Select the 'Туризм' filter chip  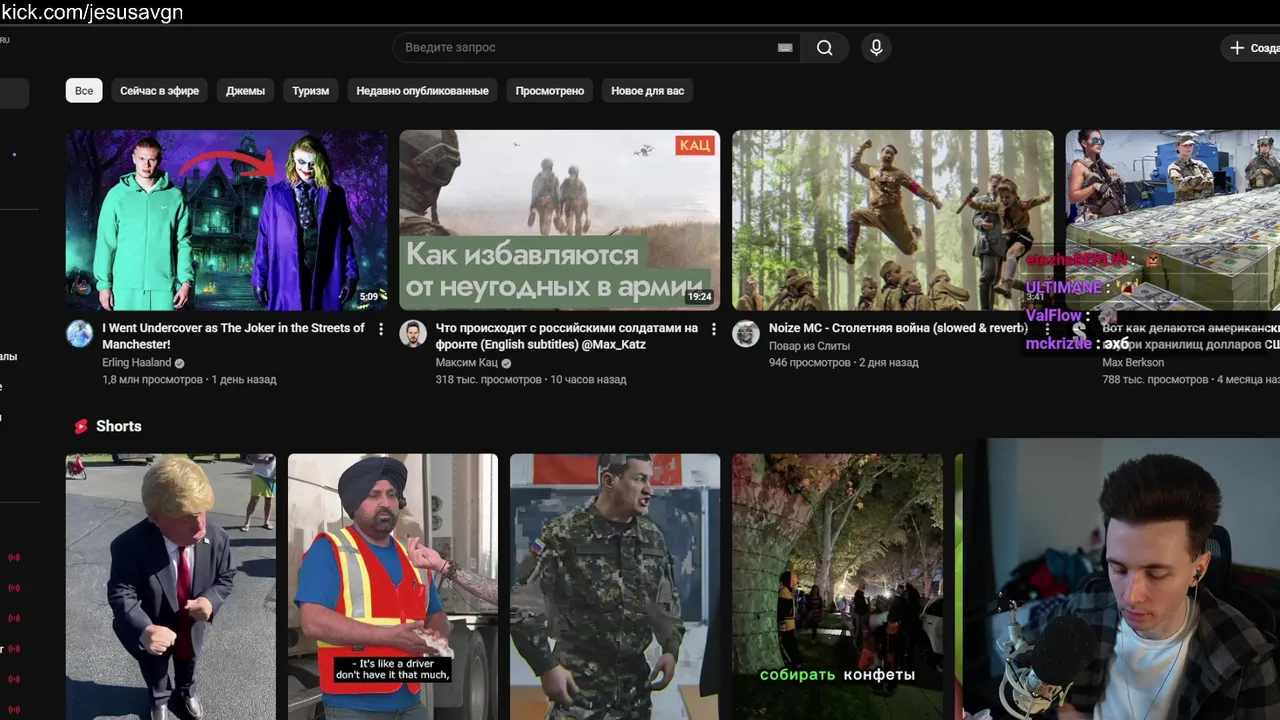point(310,91)
